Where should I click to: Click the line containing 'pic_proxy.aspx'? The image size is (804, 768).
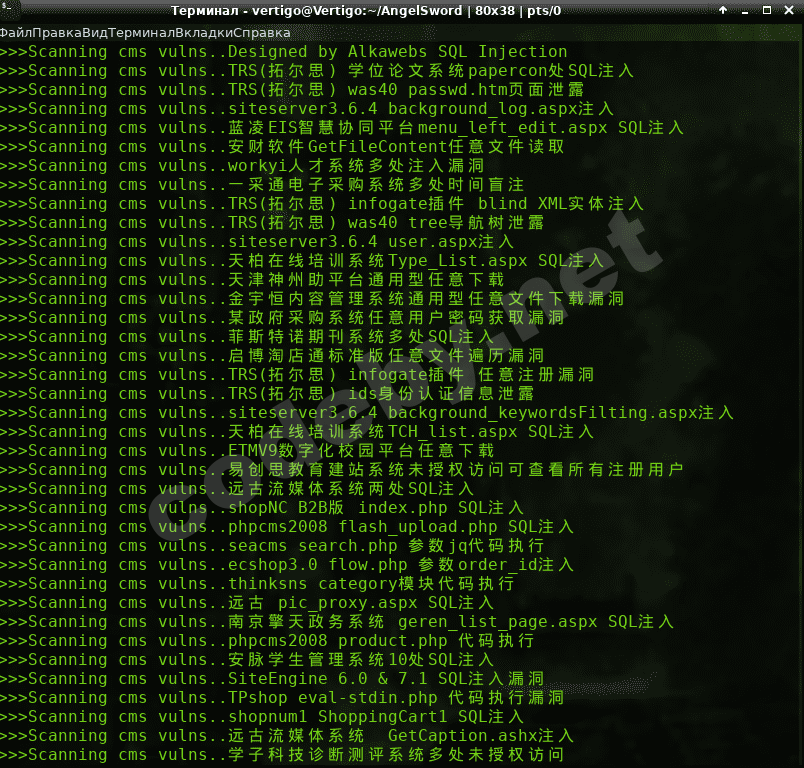point(247,602)
